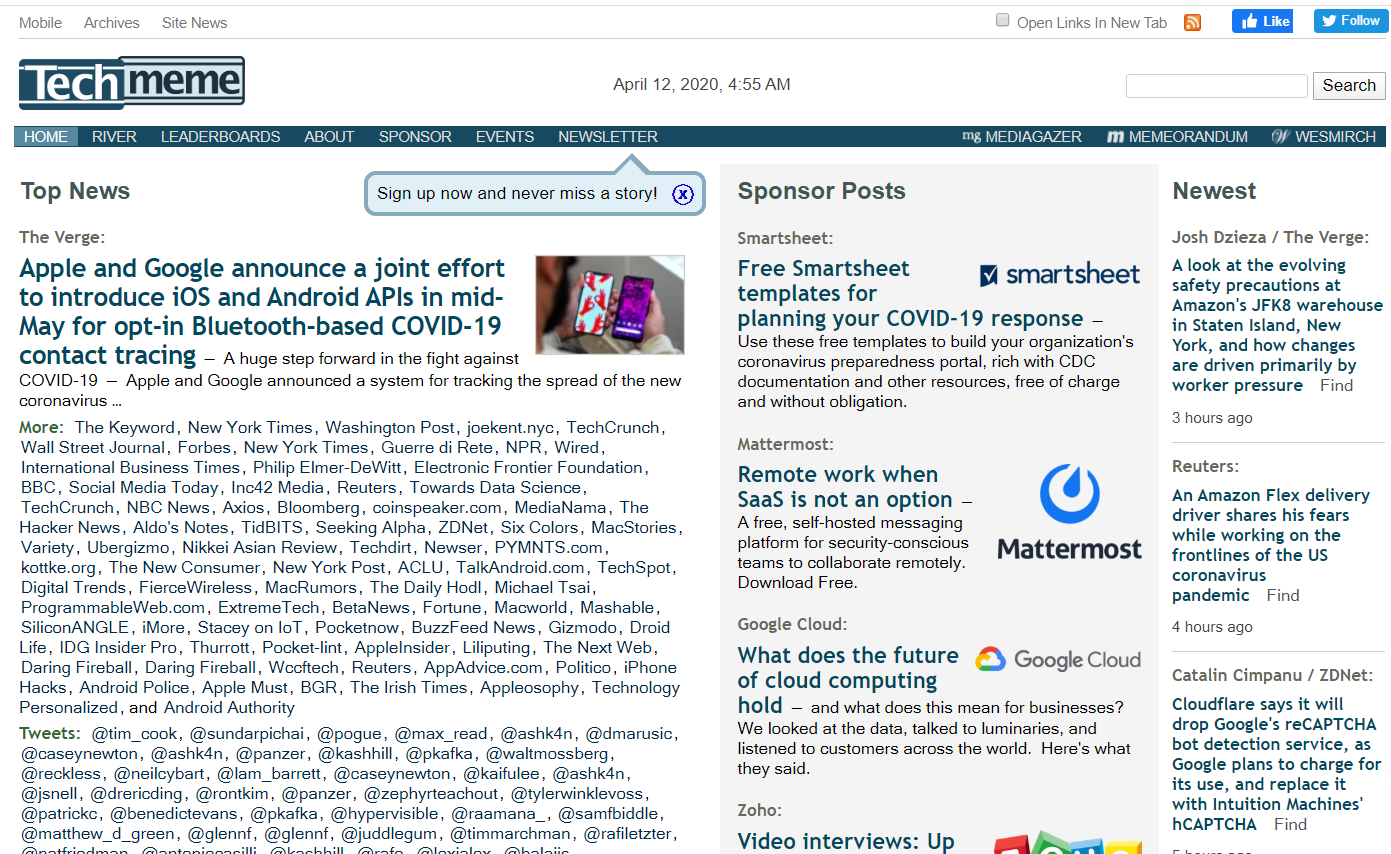
Task: Open the Smartsheet sponsor logo
Action: [x=1060, y=275]
